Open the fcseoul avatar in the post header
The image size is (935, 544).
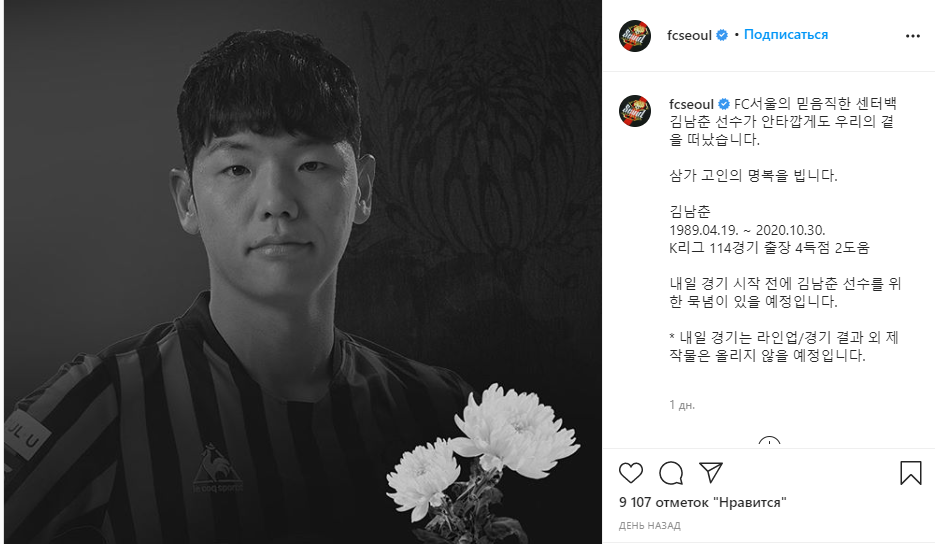coord(634,36)
